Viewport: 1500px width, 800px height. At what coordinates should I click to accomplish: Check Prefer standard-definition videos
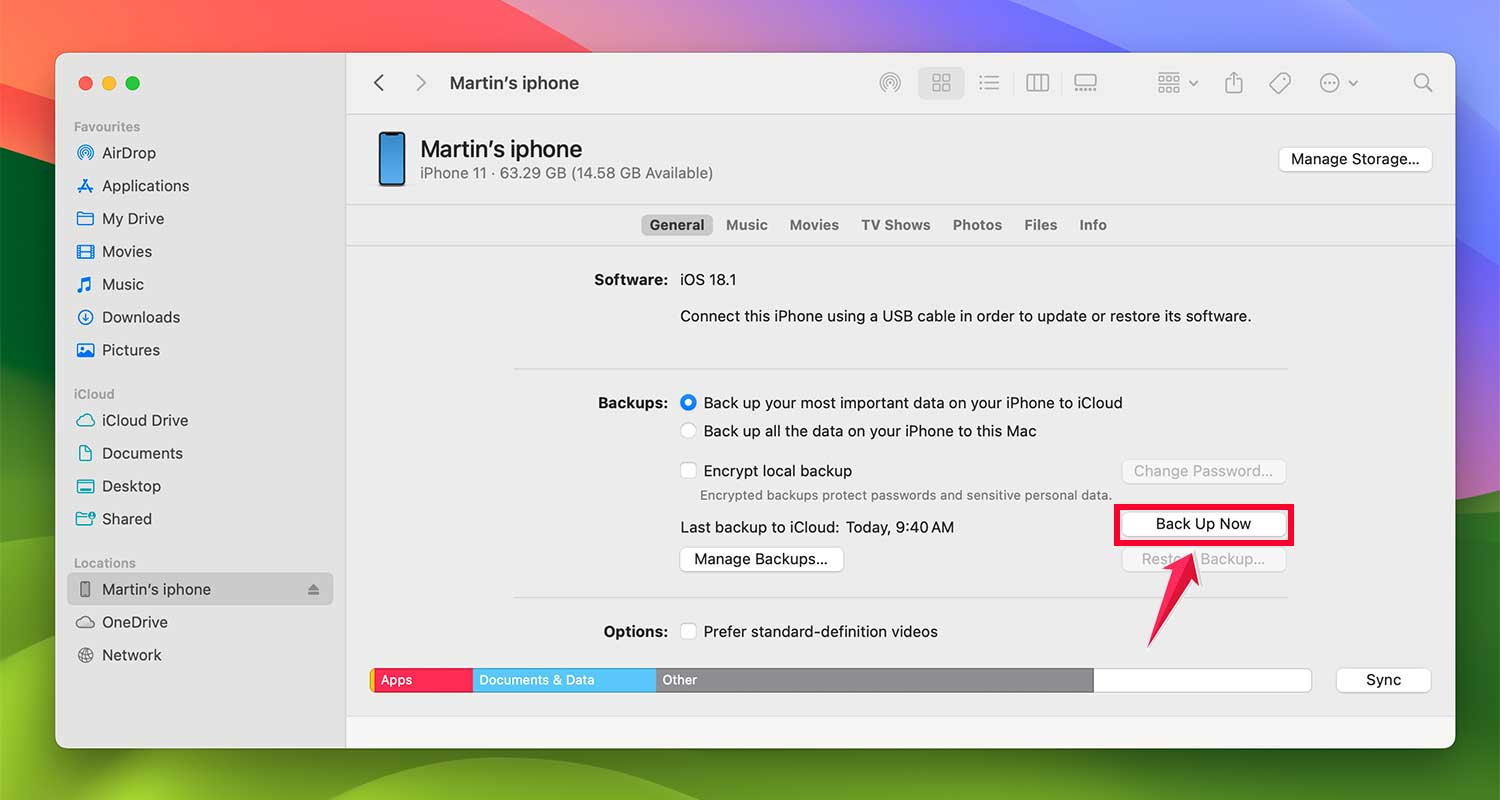688,631
